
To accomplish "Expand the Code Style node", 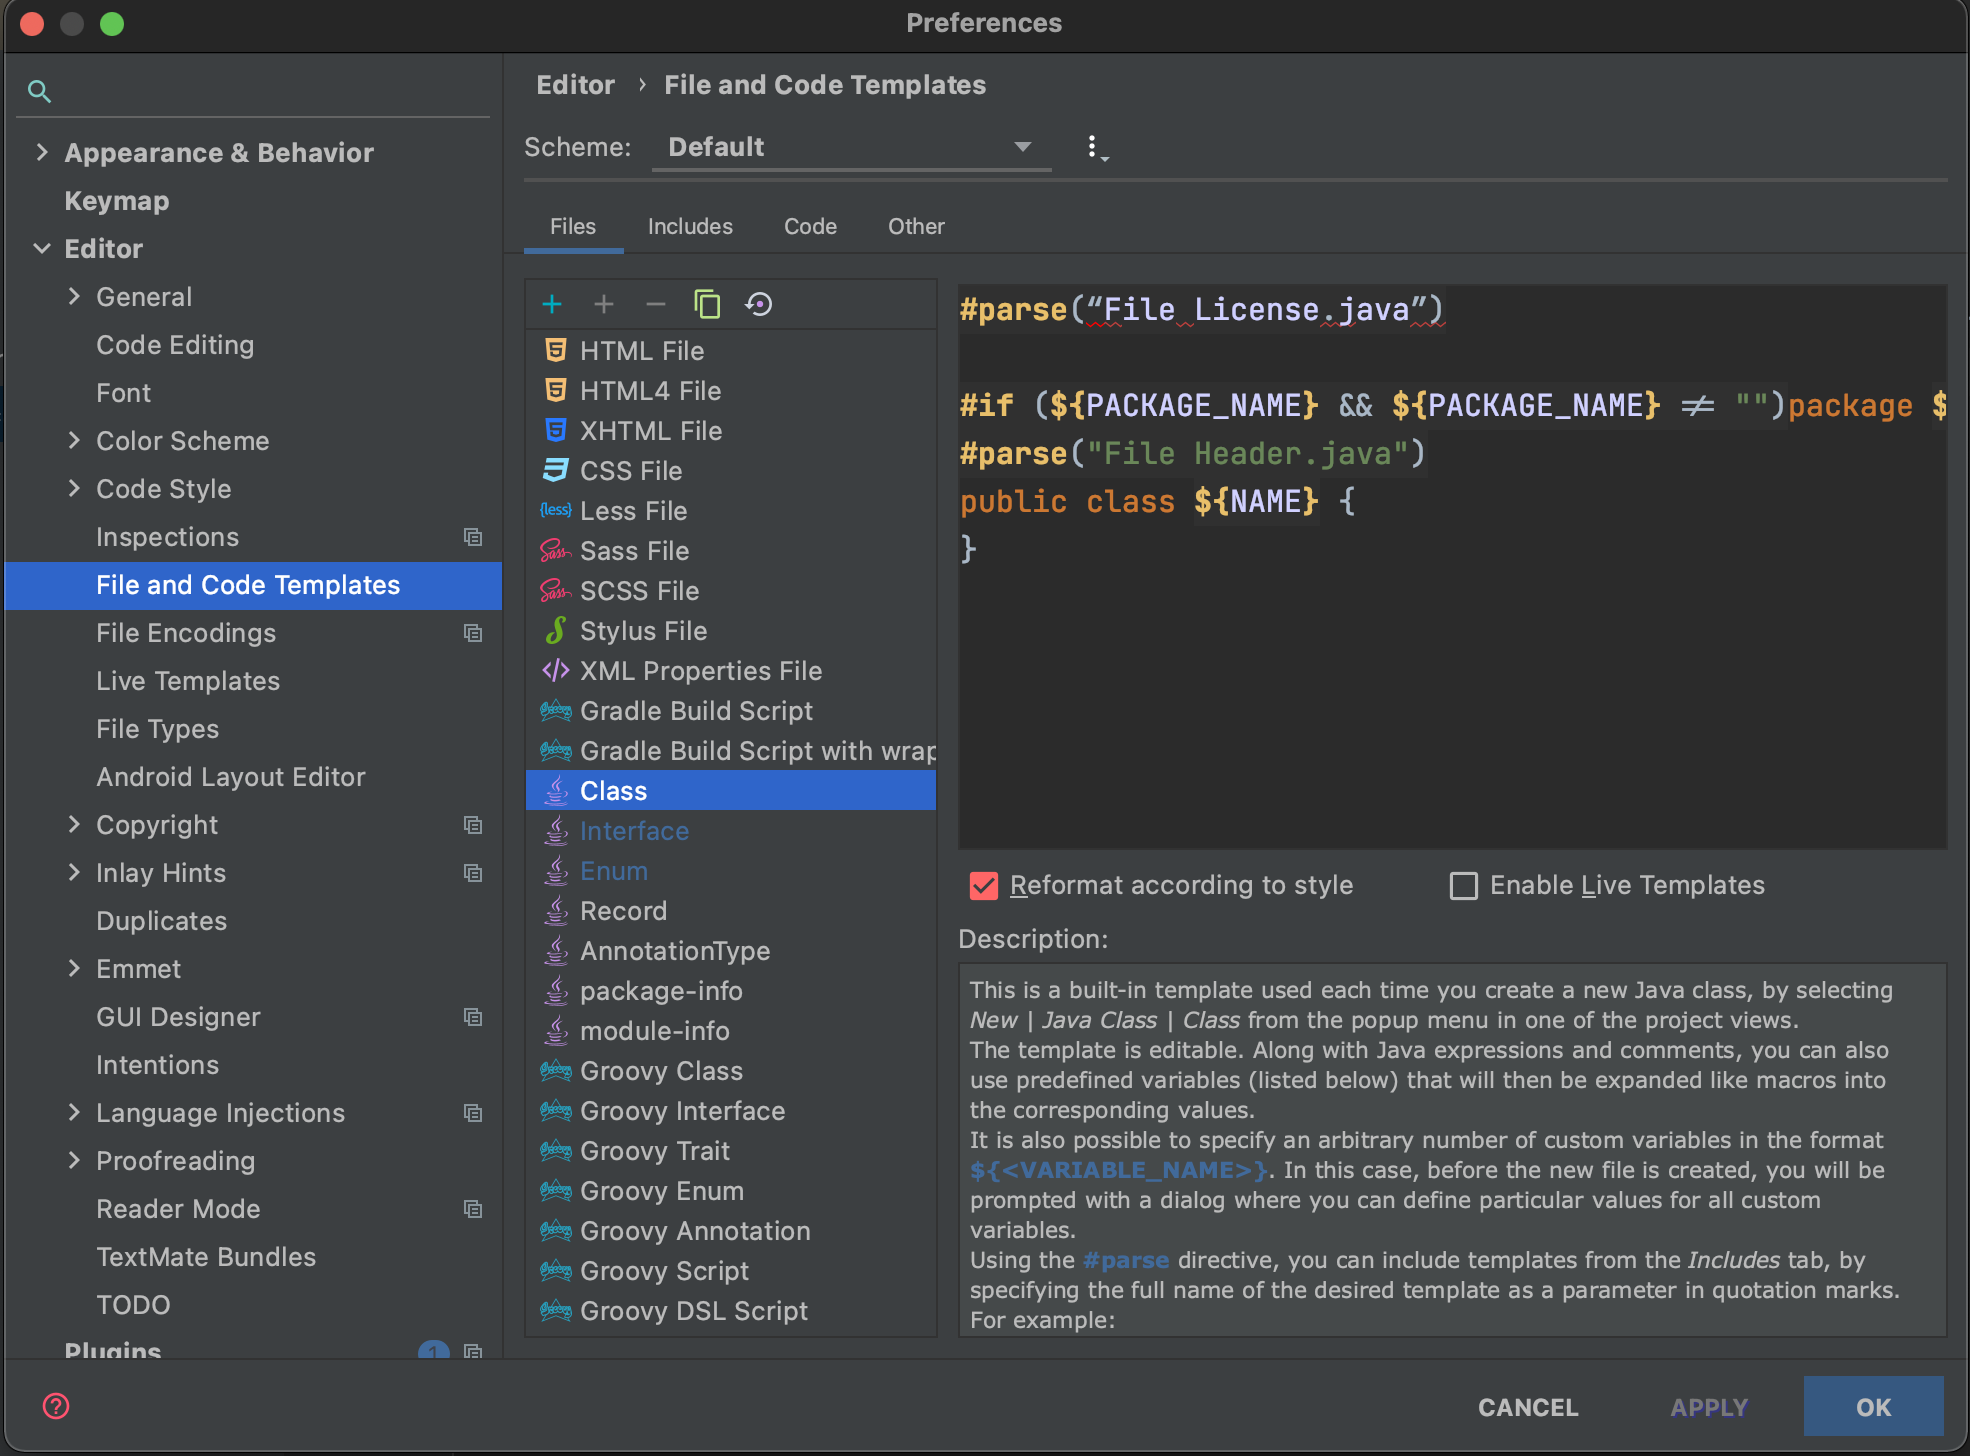I will coord(74,488).
